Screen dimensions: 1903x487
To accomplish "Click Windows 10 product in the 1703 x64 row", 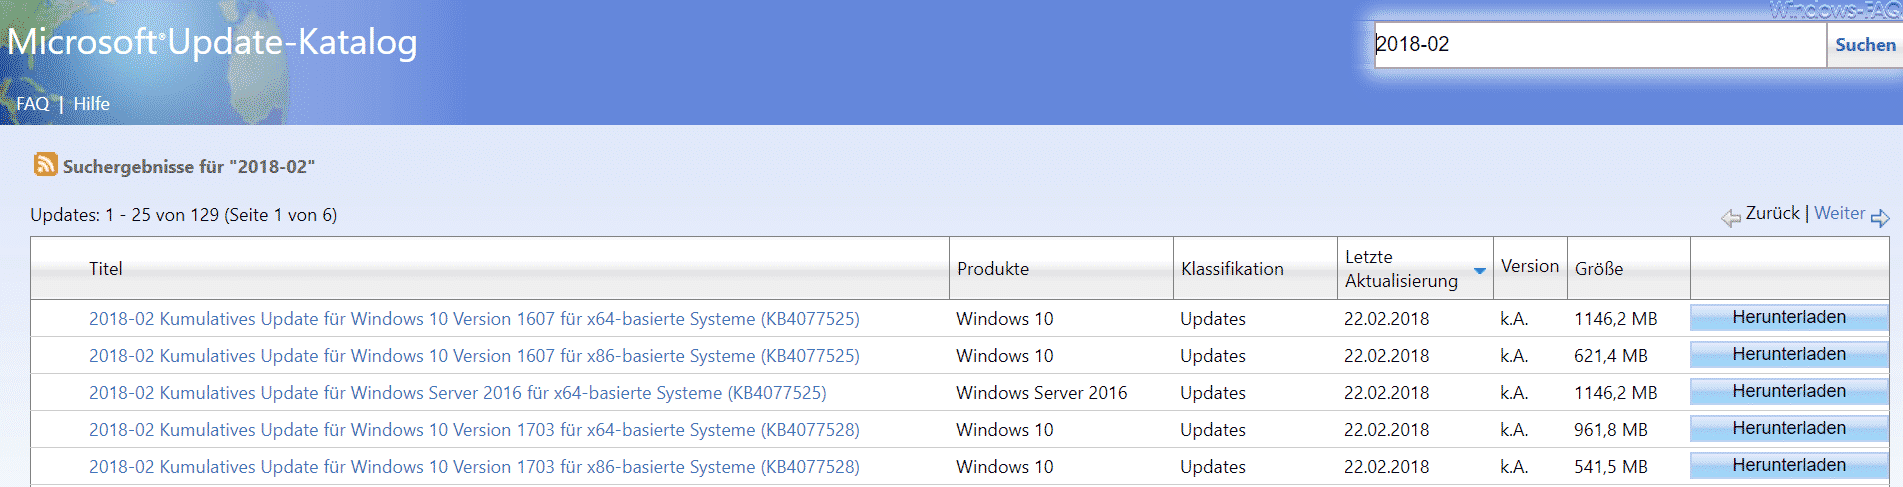I will click(x=1005, y=430).
